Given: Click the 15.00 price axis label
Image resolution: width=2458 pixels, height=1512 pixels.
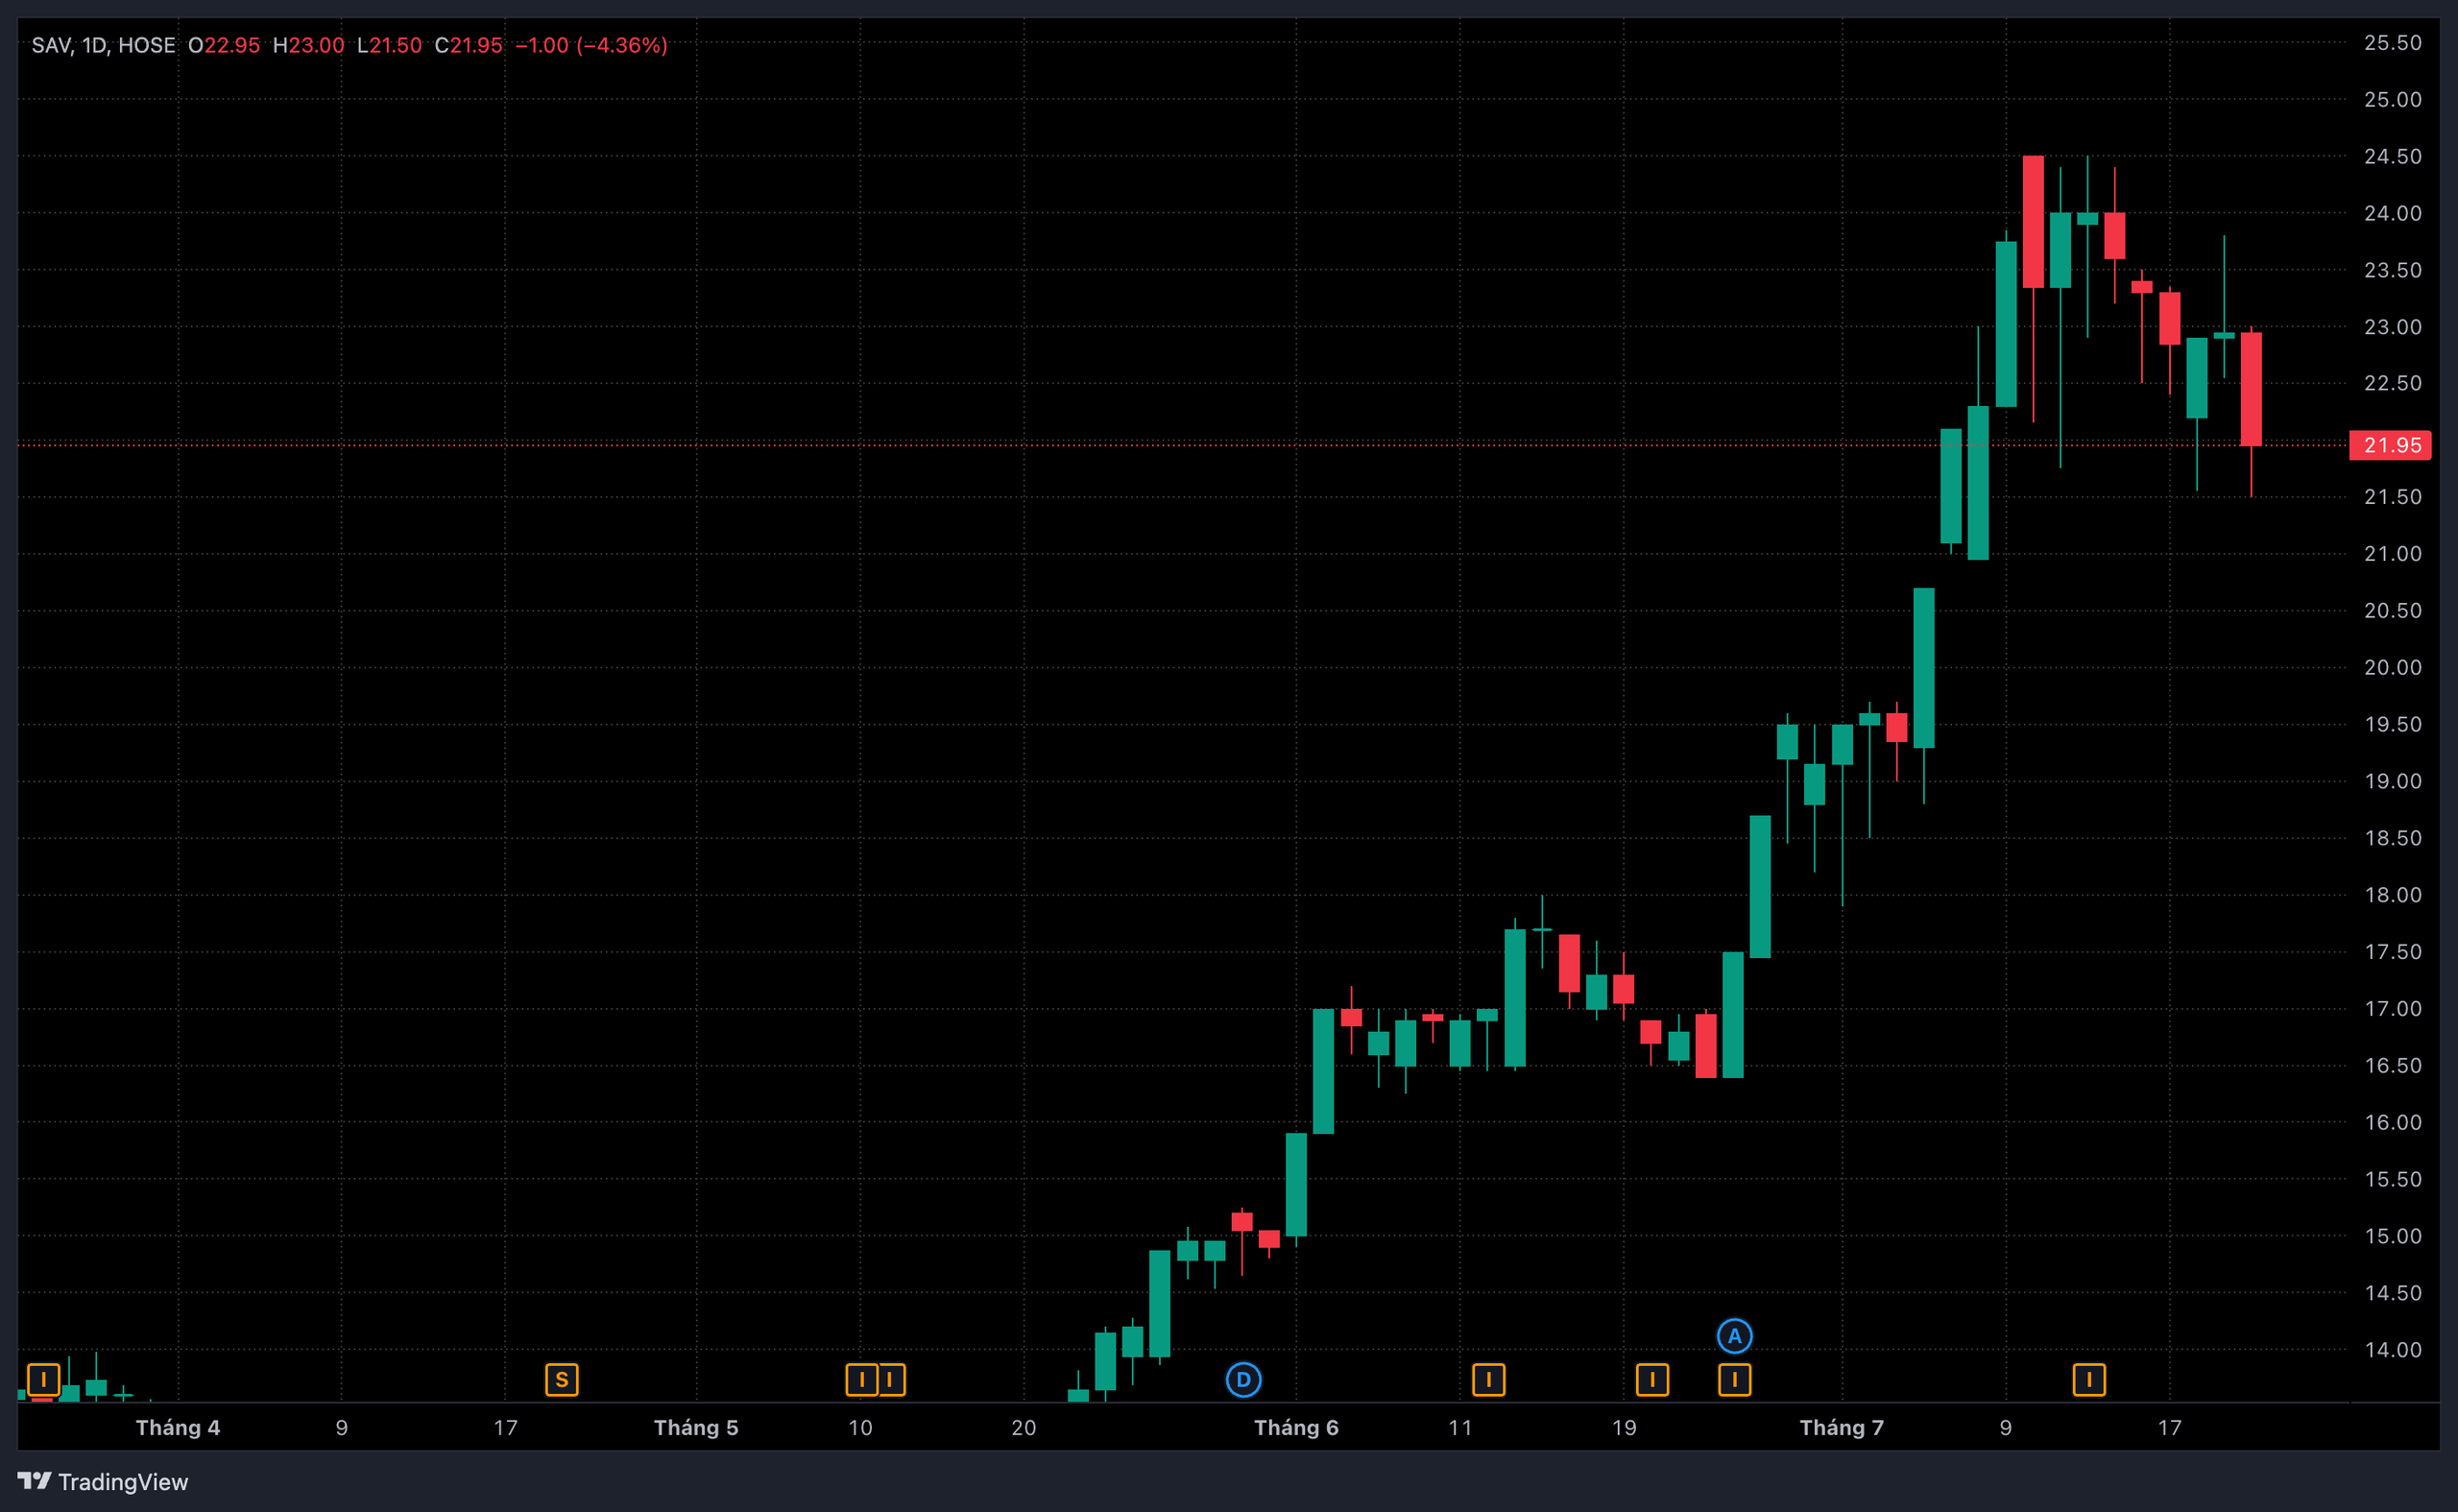Looking at the screenshot, I should point(2392,1236).
